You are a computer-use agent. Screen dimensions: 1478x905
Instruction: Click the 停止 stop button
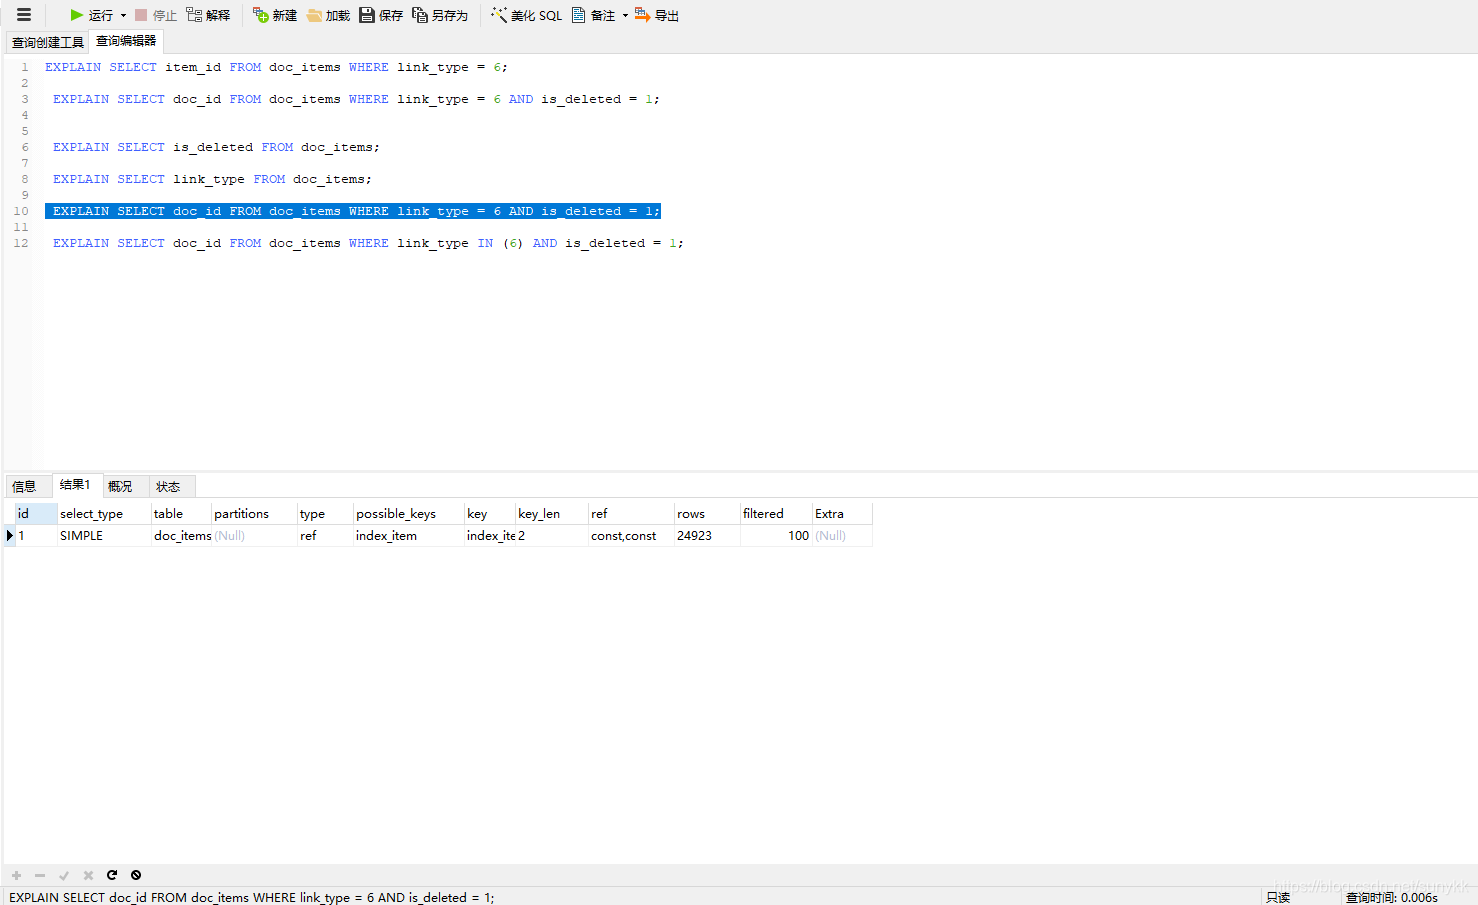tap(156, 15)
